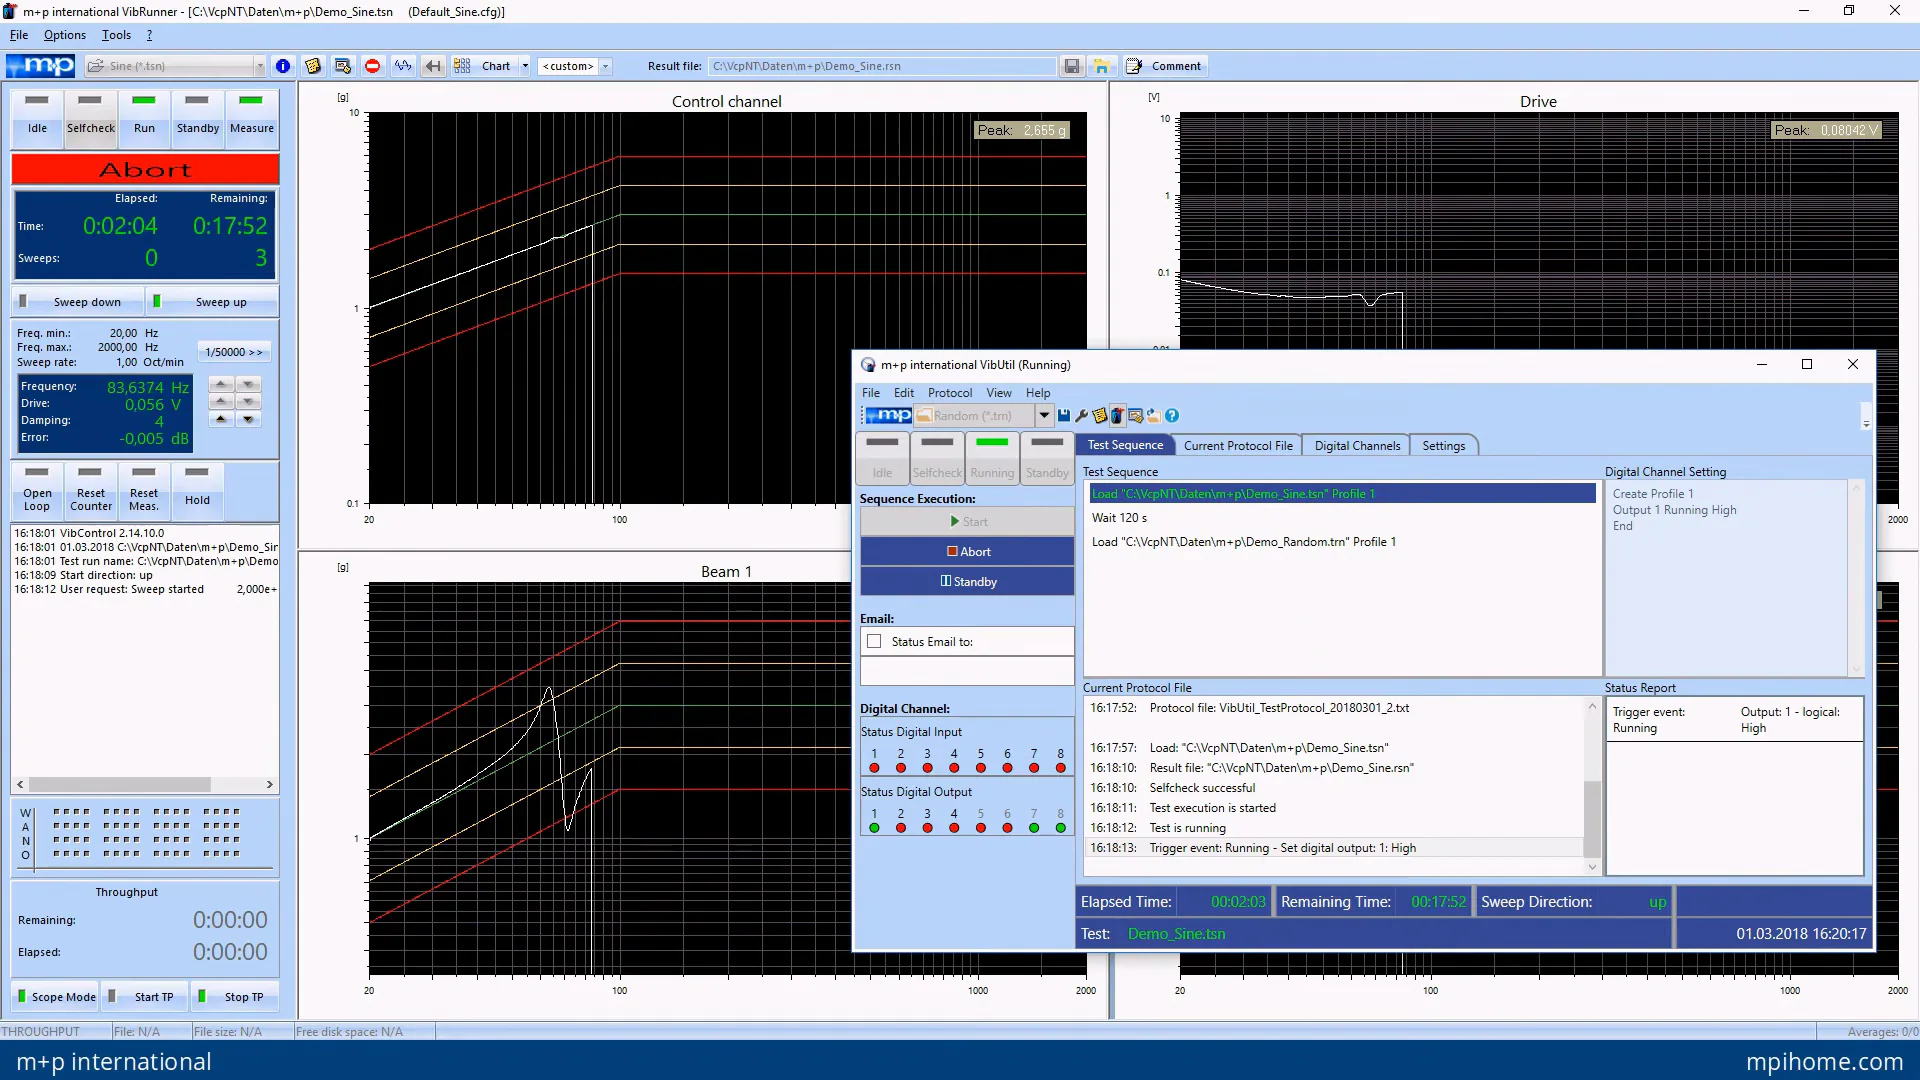Toggle the Open Loop button
Screen dimensions: 1920x1080
[37, 490]
